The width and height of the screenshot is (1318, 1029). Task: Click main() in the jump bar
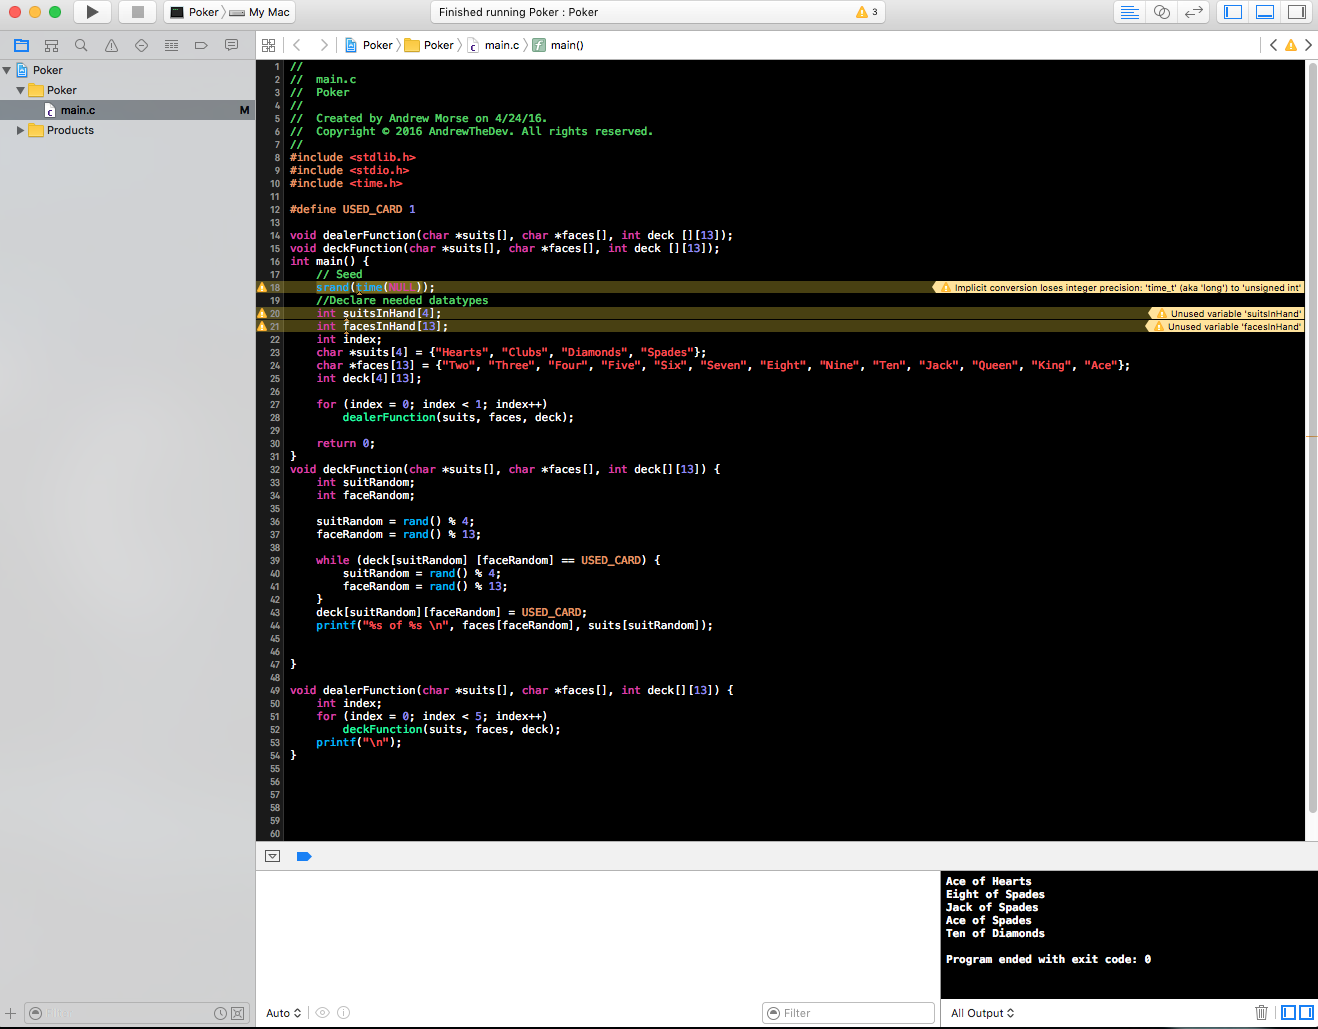(566, 45)
